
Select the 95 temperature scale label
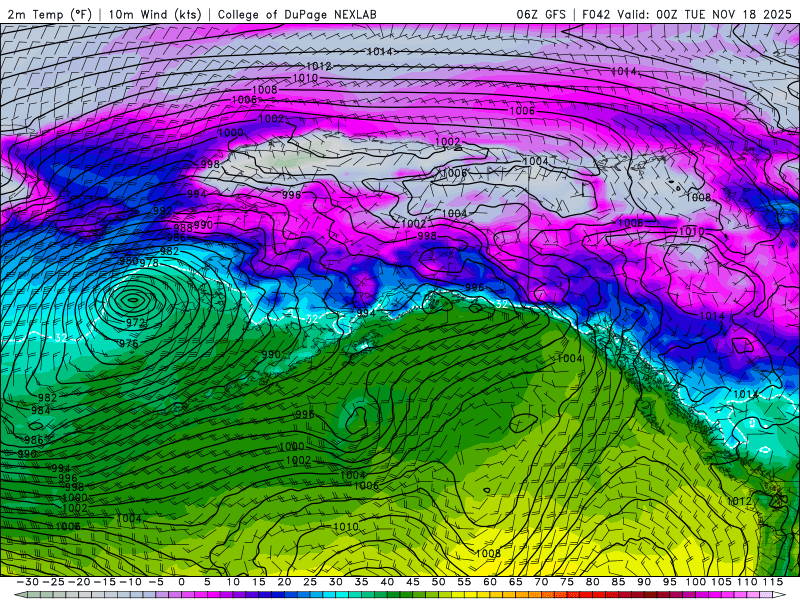tap(669, 582)
